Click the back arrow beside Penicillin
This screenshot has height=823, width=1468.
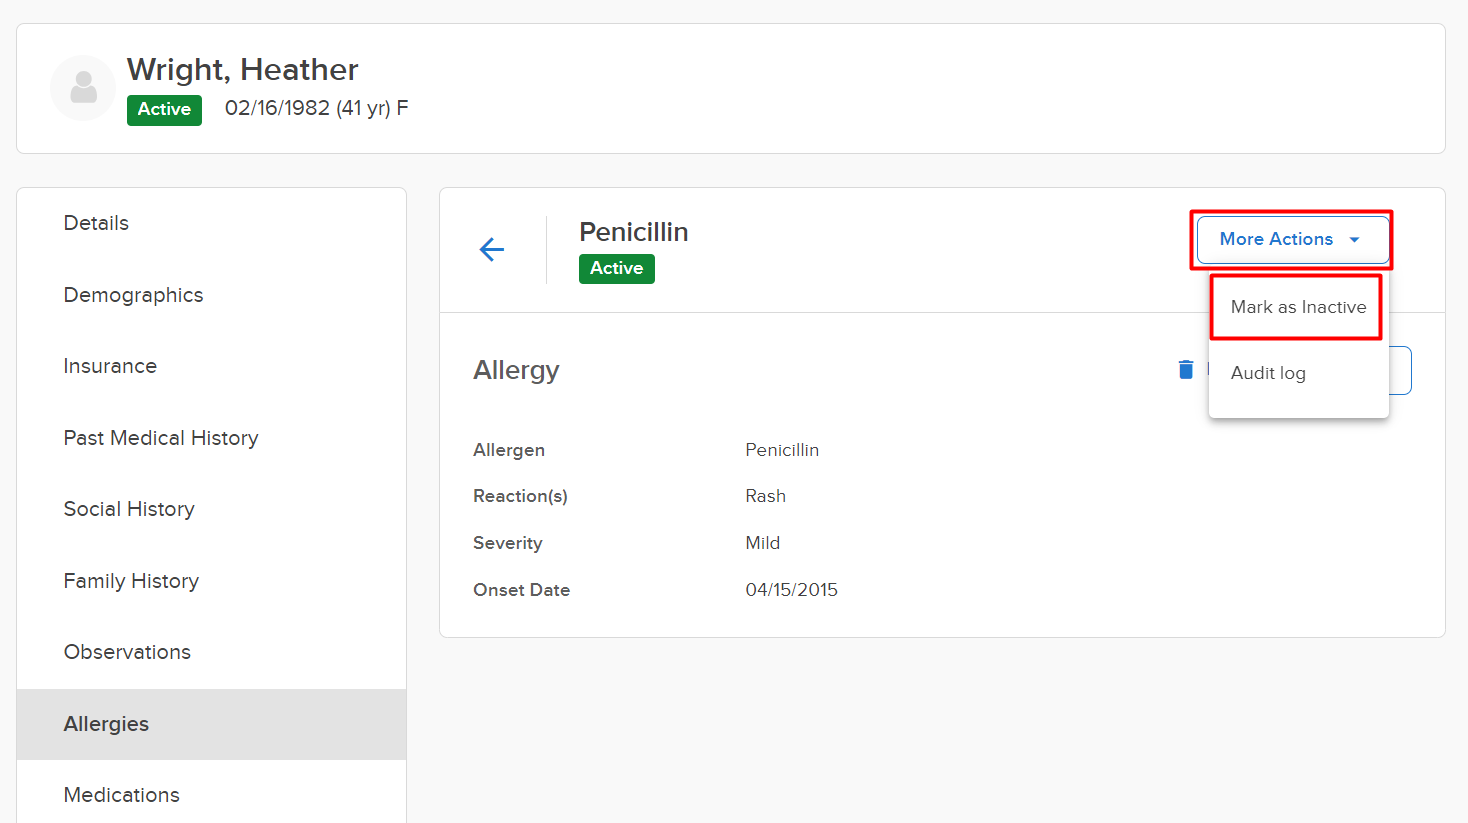(x=491, y=249)
